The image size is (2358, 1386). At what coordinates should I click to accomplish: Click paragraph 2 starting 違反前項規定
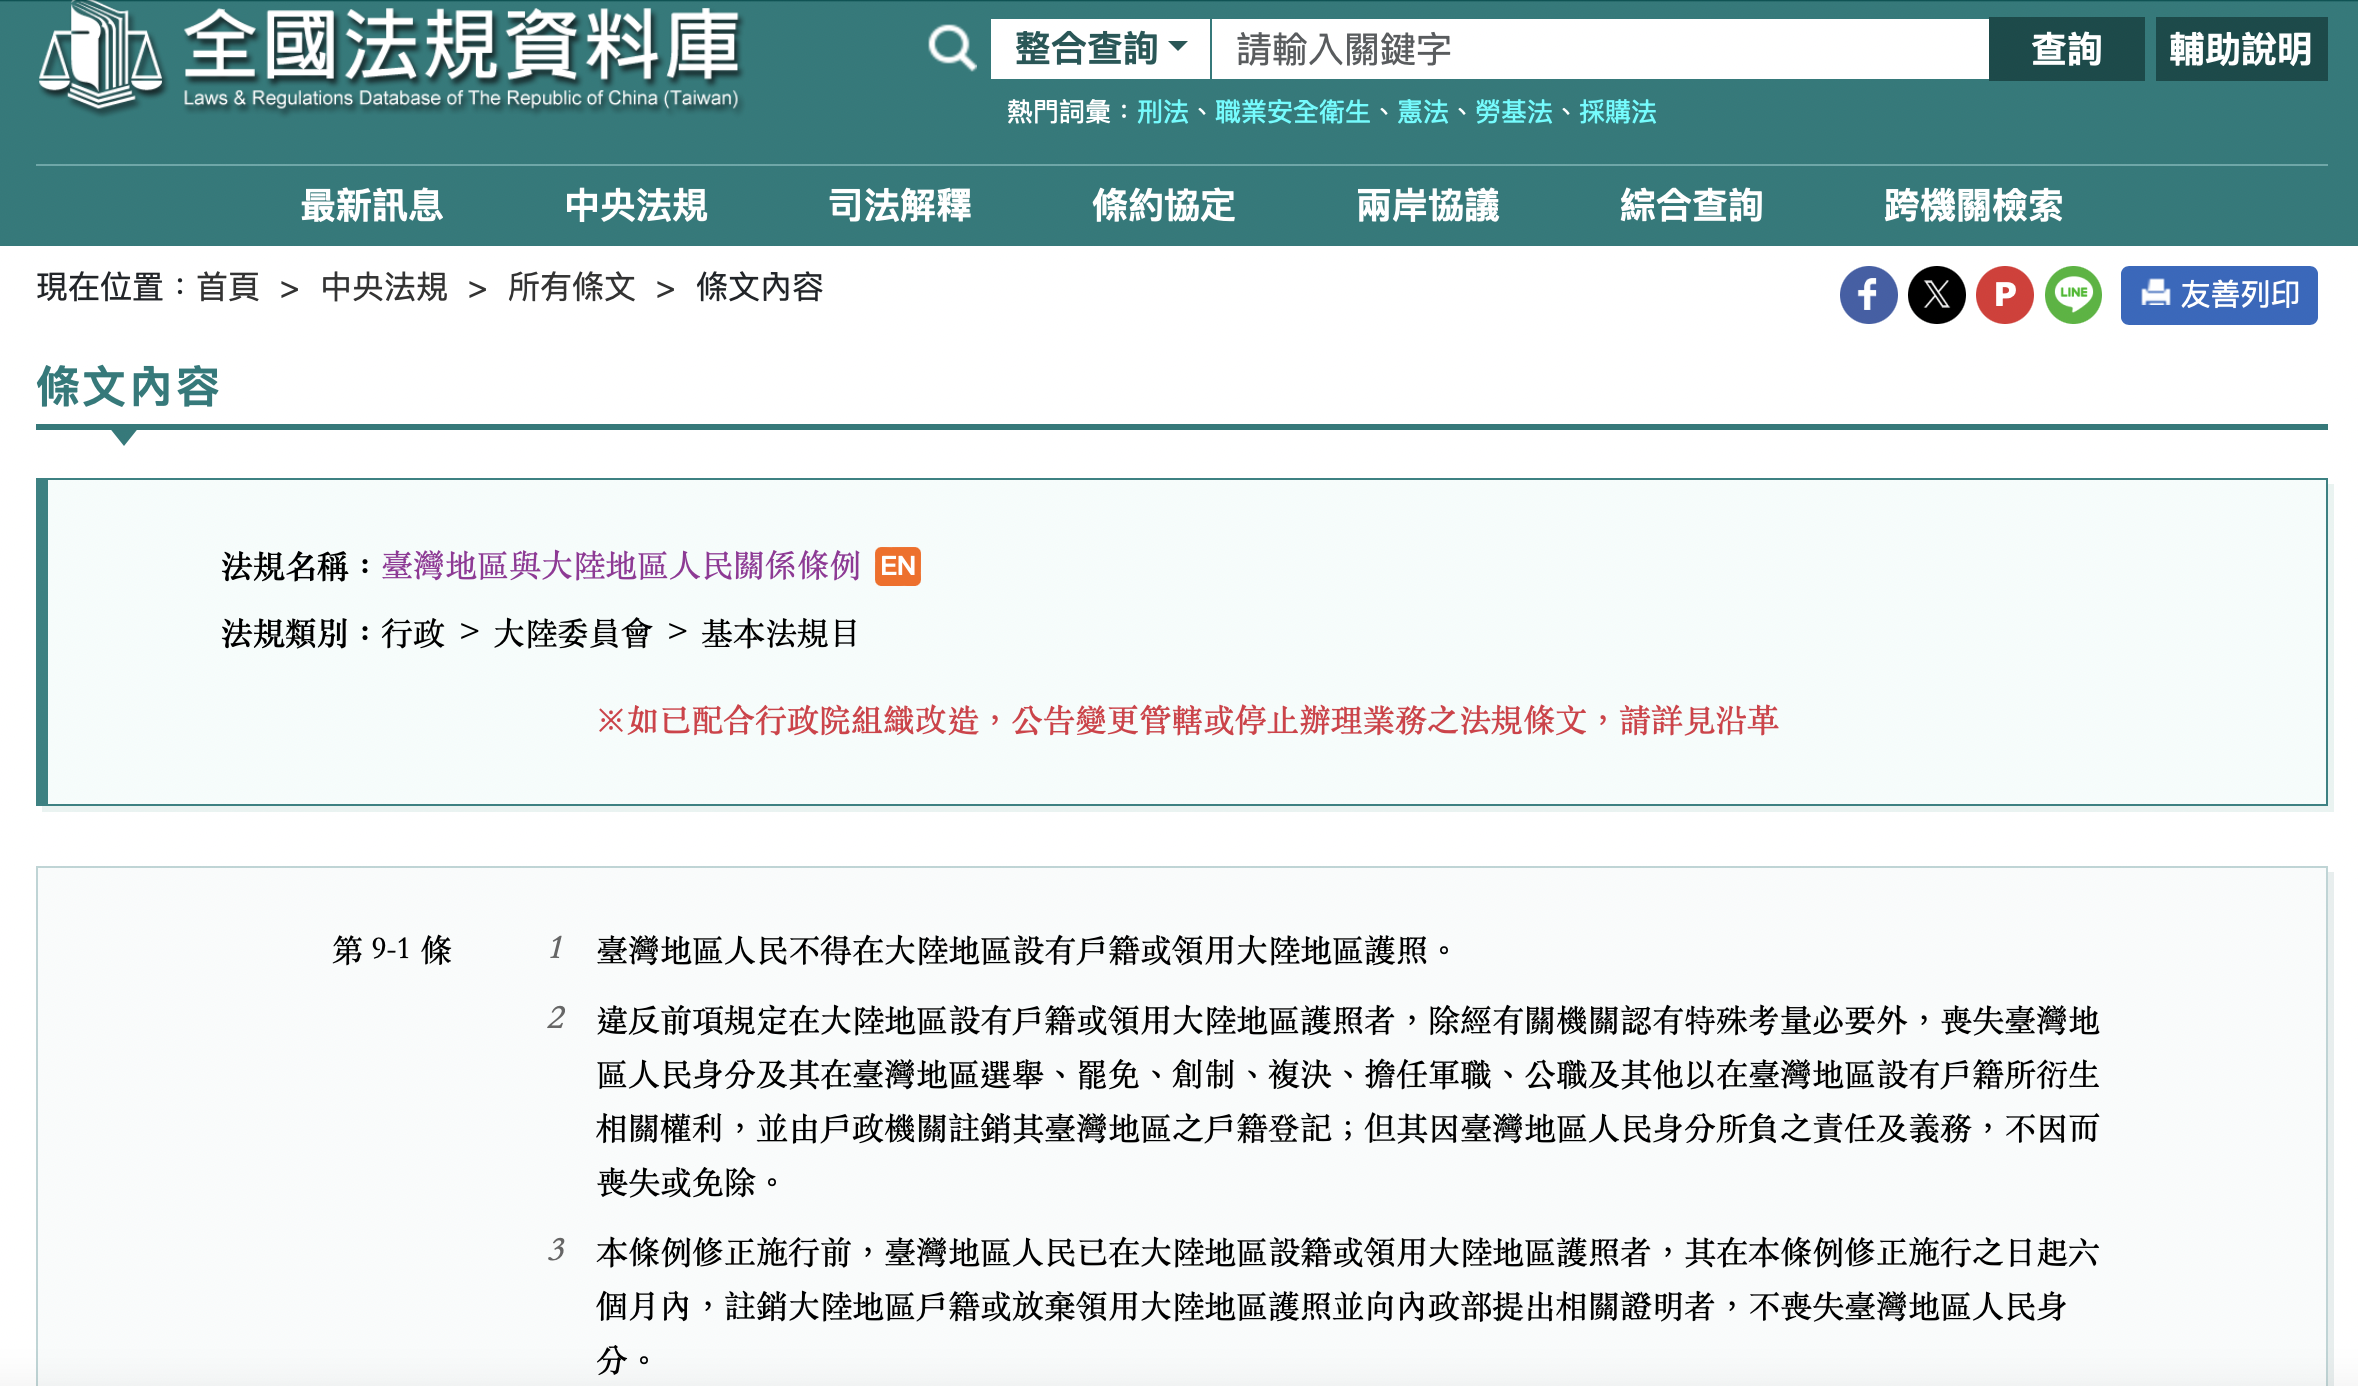[1347, 1101]
